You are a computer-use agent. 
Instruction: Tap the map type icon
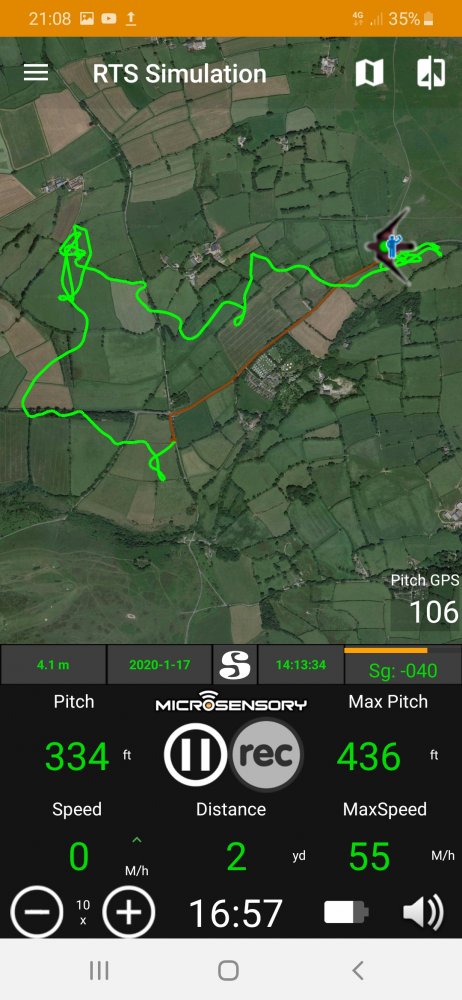(x=369, y=73)
